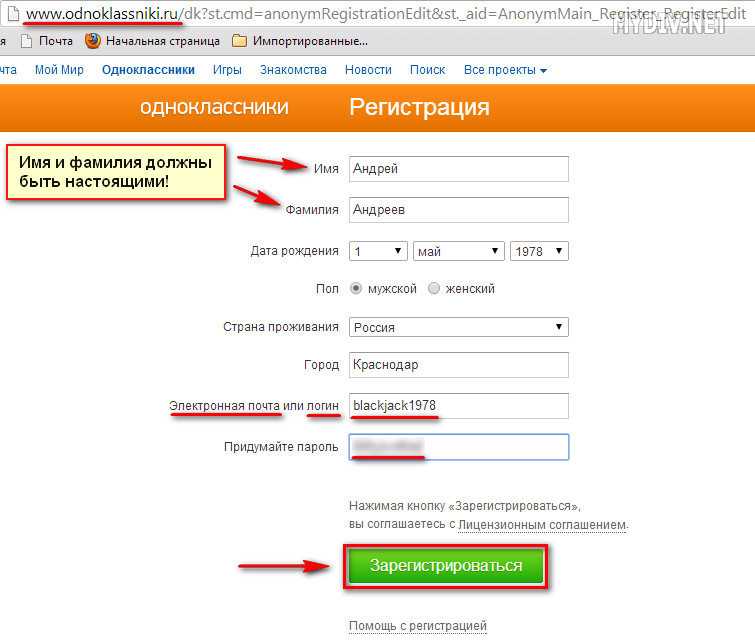The width and height of the screenshot is (755, 640).
Task: Open the Игры section
Action: coord(227,70)
